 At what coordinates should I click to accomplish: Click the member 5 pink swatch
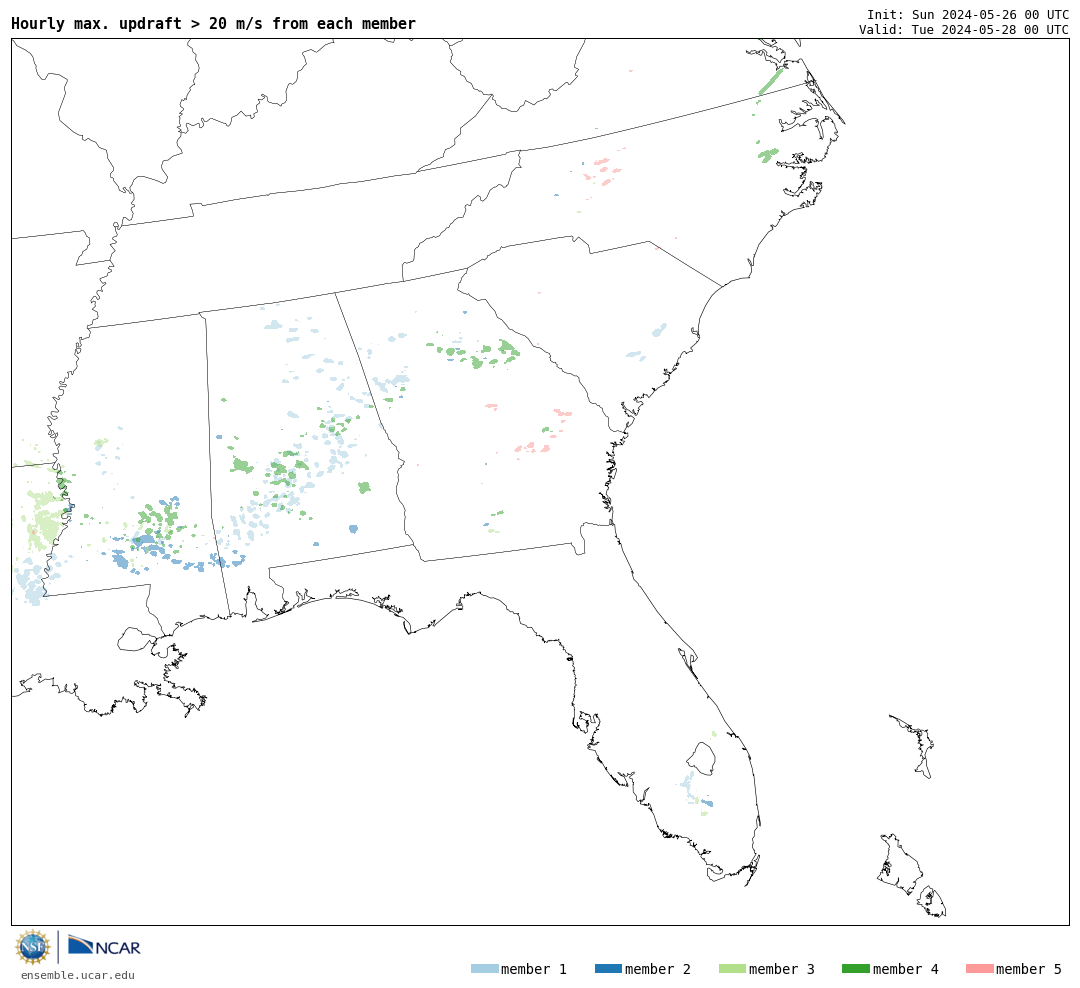tap(979, 969)
